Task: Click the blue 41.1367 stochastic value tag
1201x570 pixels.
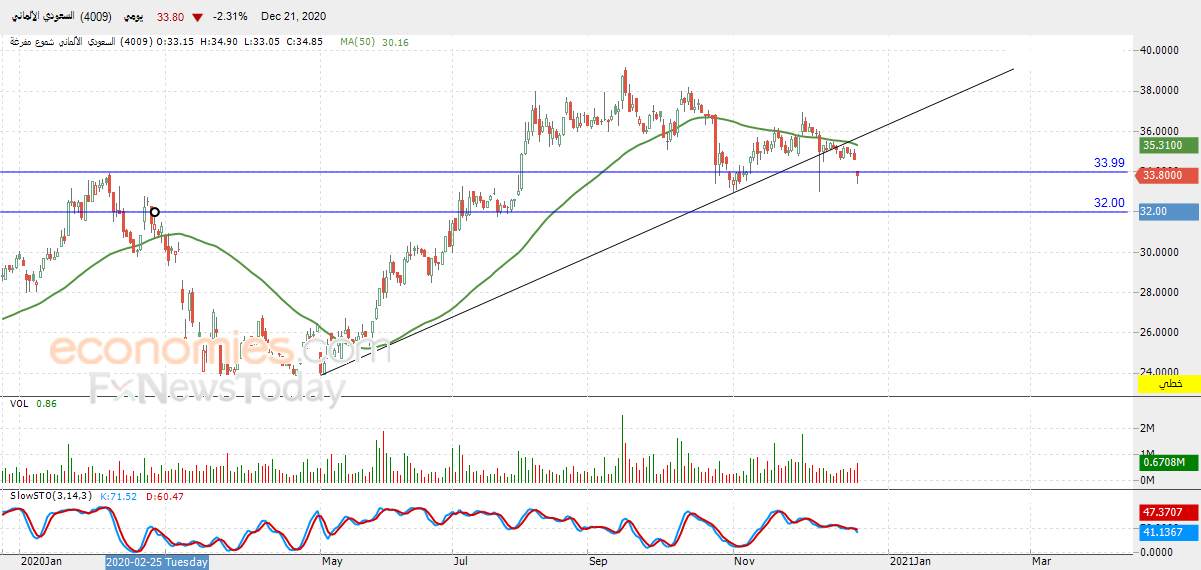Action: pyautogui.click(x=1169, y=532)
